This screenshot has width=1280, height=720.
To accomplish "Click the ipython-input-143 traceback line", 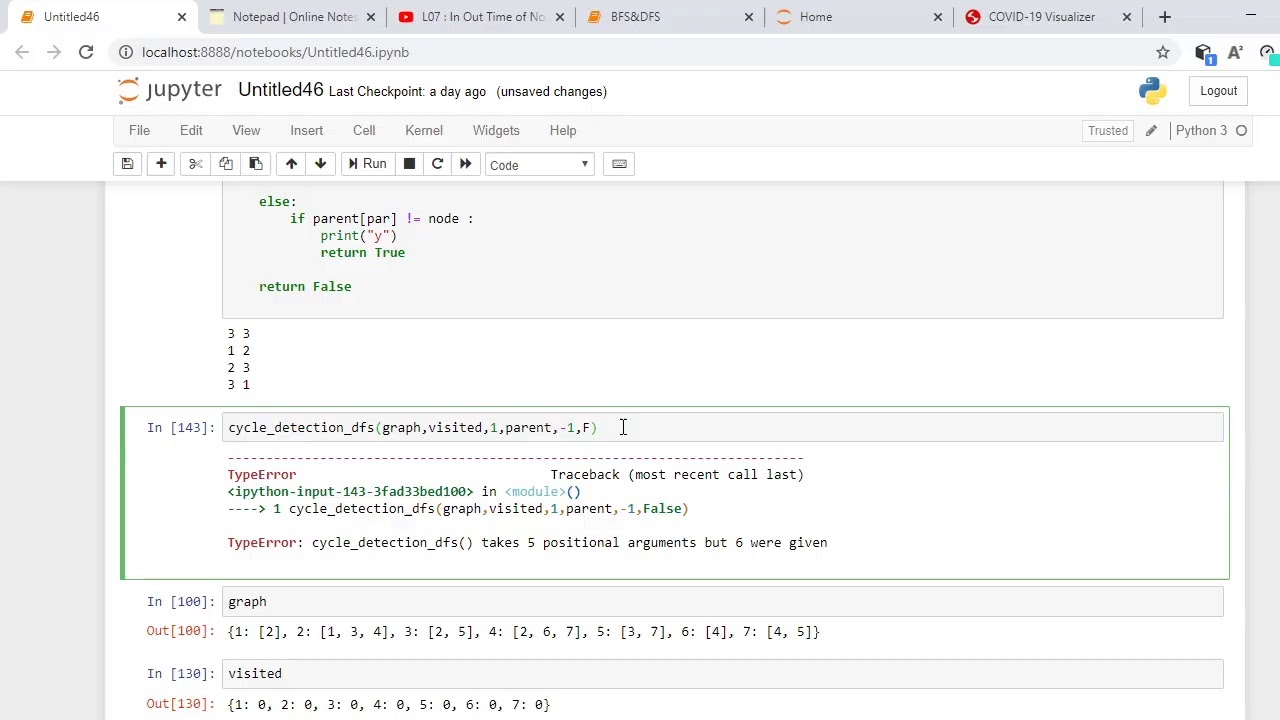I will (x=404, y=491).
